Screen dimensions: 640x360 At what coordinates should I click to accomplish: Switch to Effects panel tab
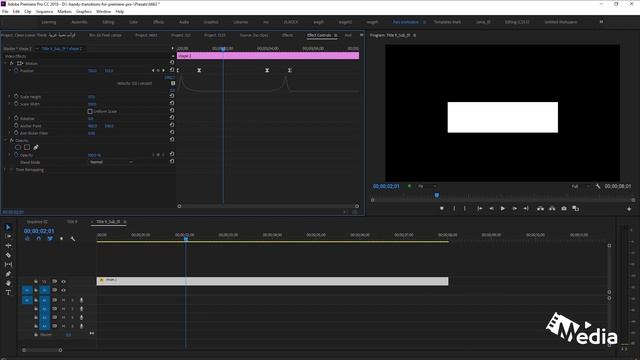pos(287,36)
